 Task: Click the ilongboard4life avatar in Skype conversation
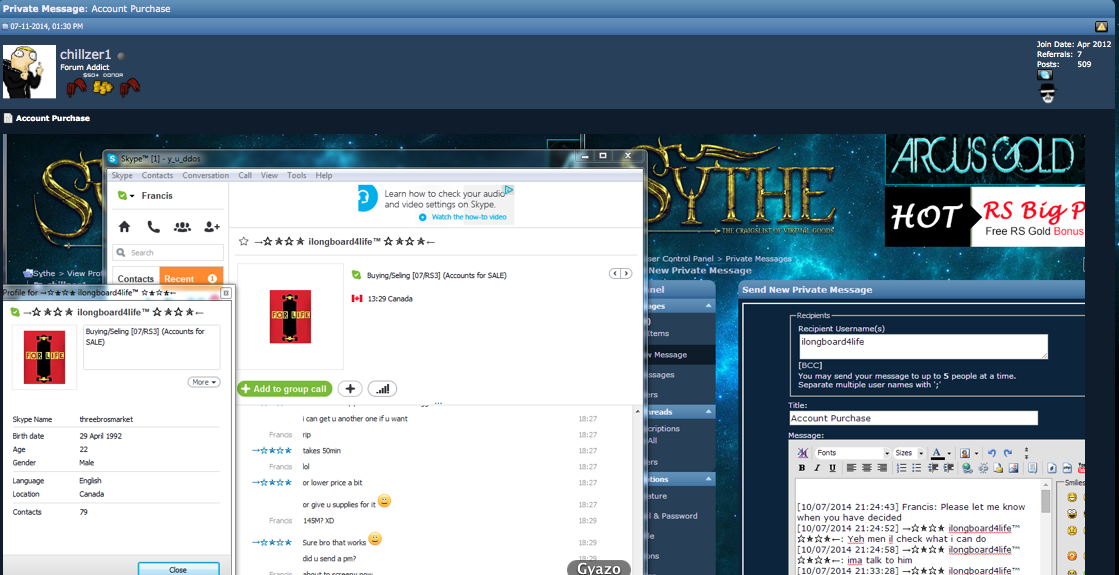coord(290,316)
